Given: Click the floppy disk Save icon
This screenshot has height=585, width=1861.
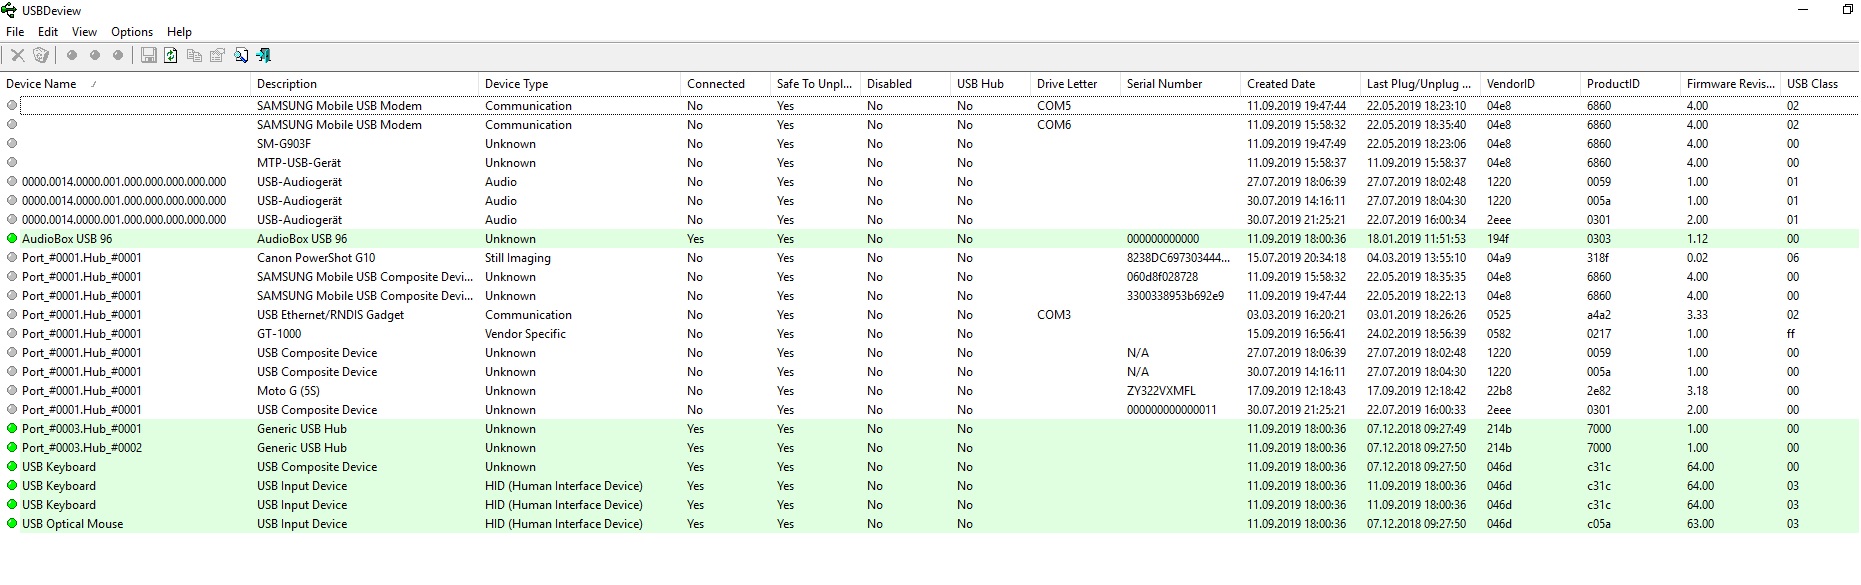Looking at the screenshot, I should coord(148,56).
